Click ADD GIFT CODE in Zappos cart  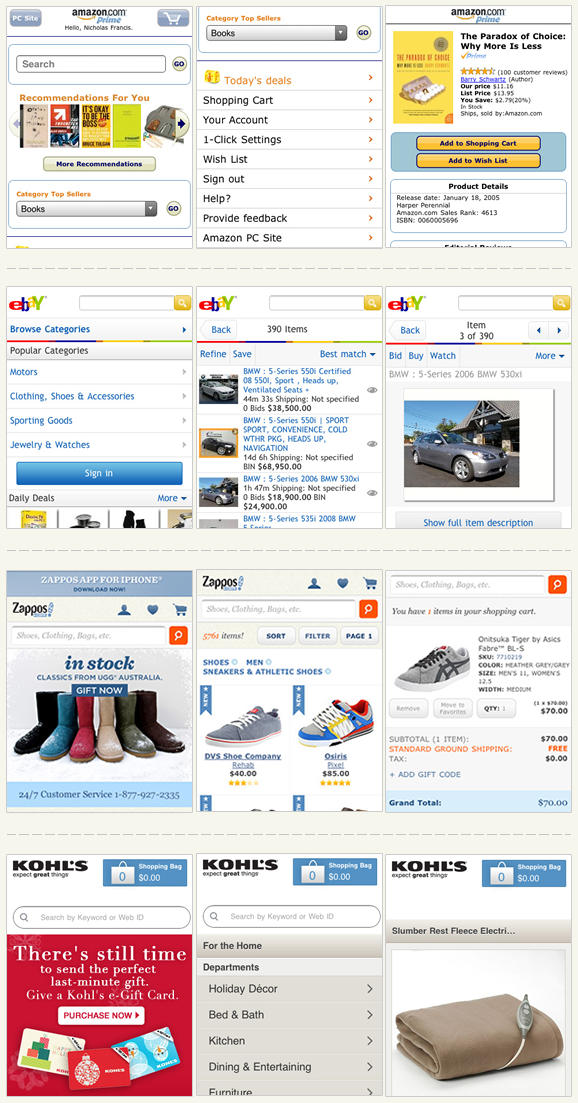coord(425,774)
